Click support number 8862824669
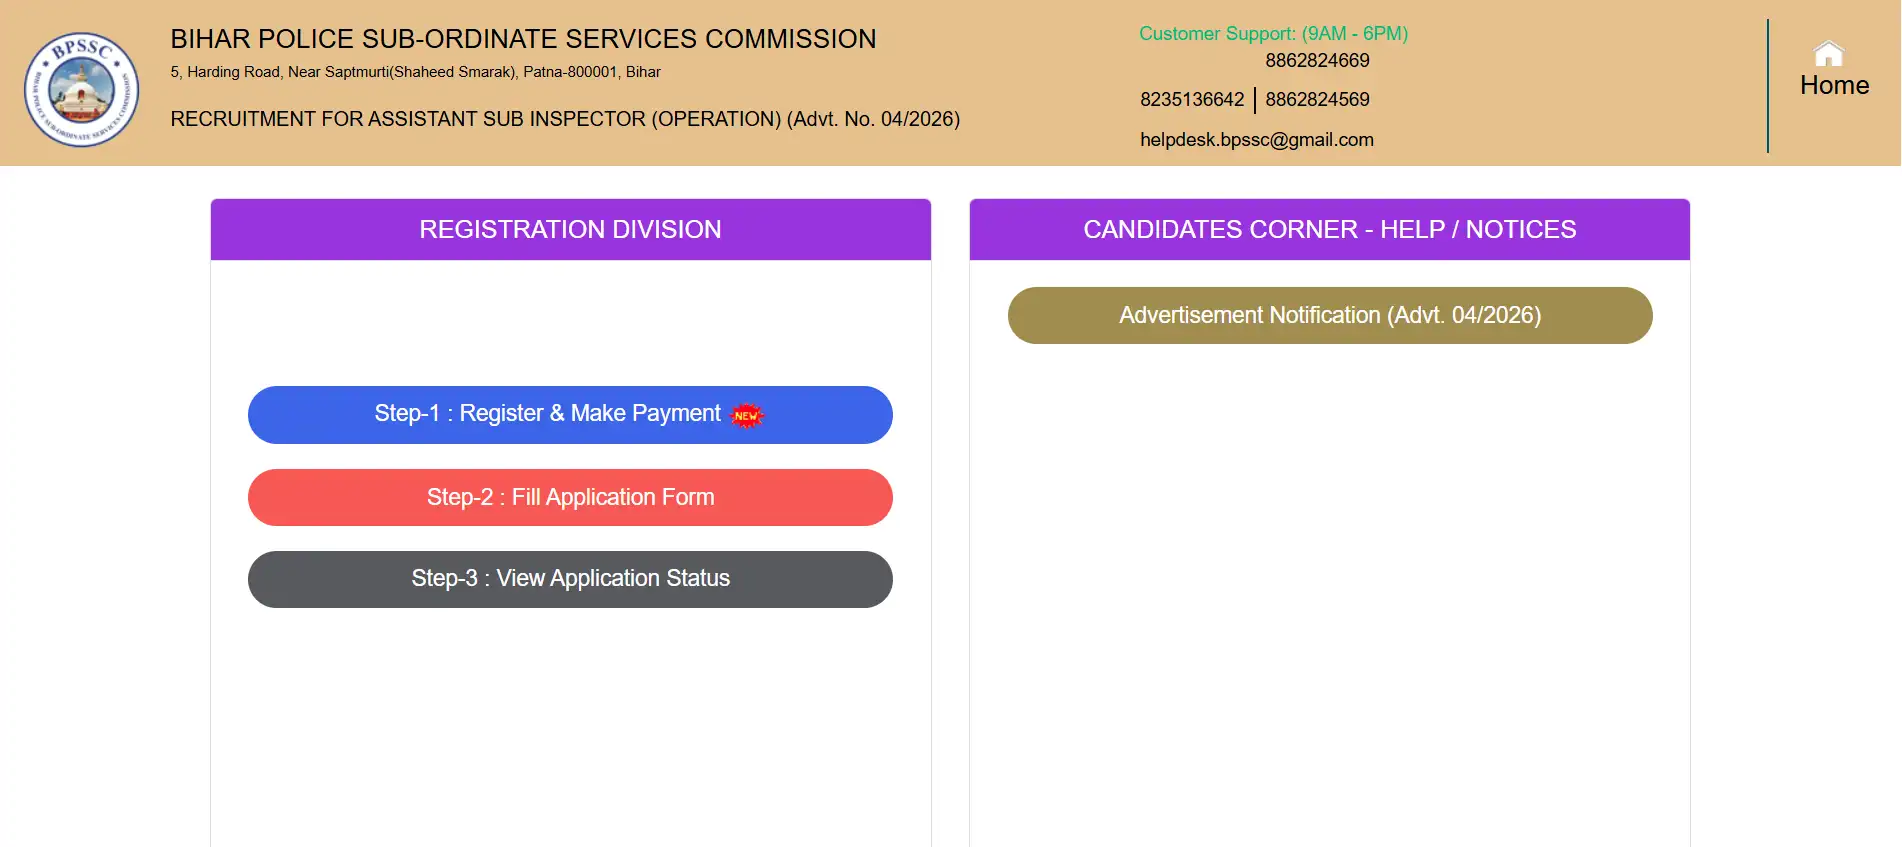The image size is (1902, 847). click(x=1317, y=61)
